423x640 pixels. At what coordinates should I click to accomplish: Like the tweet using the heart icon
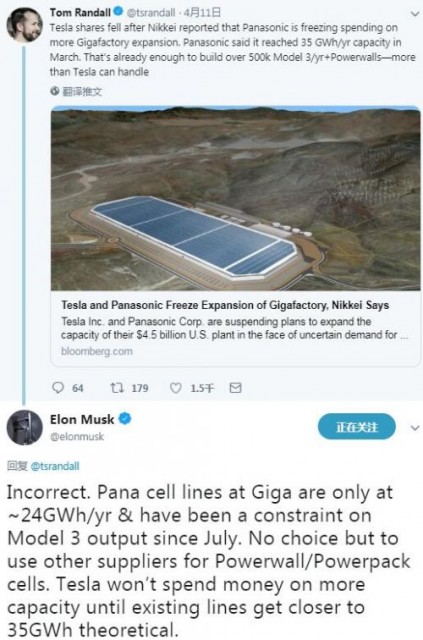click(x=175, y=387)
